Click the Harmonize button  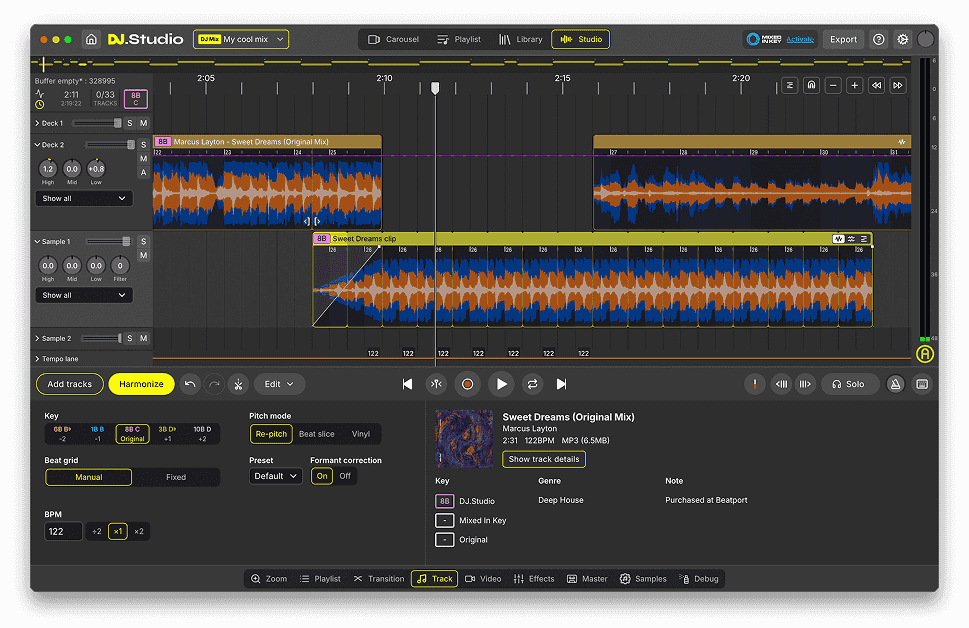(142, 384)
